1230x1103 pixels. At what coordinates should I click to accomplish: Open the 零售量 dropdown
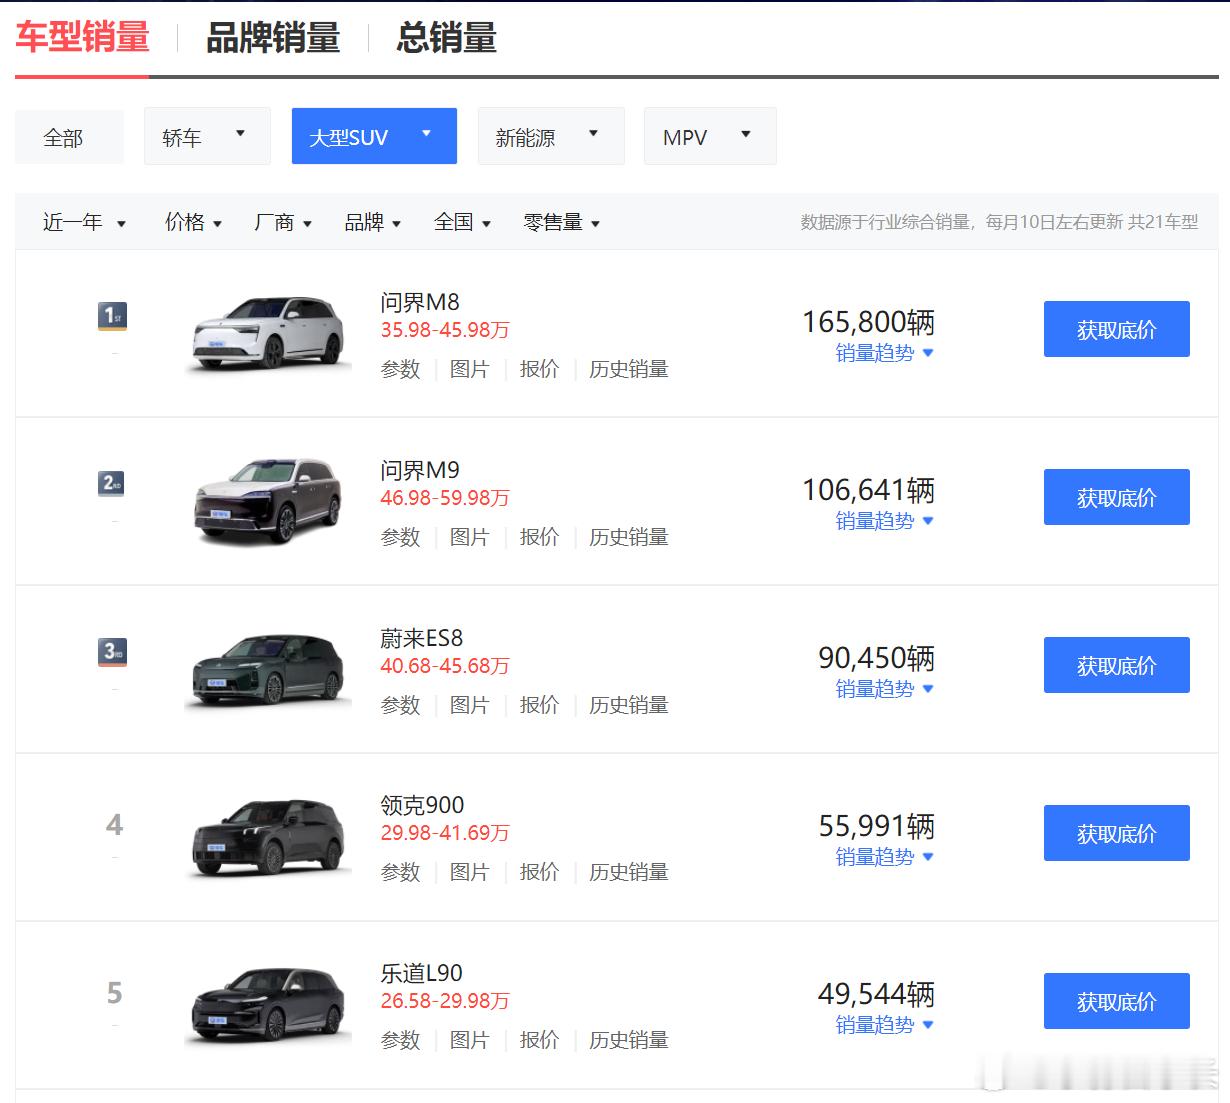pyautogui.click(x=561, y=222)
